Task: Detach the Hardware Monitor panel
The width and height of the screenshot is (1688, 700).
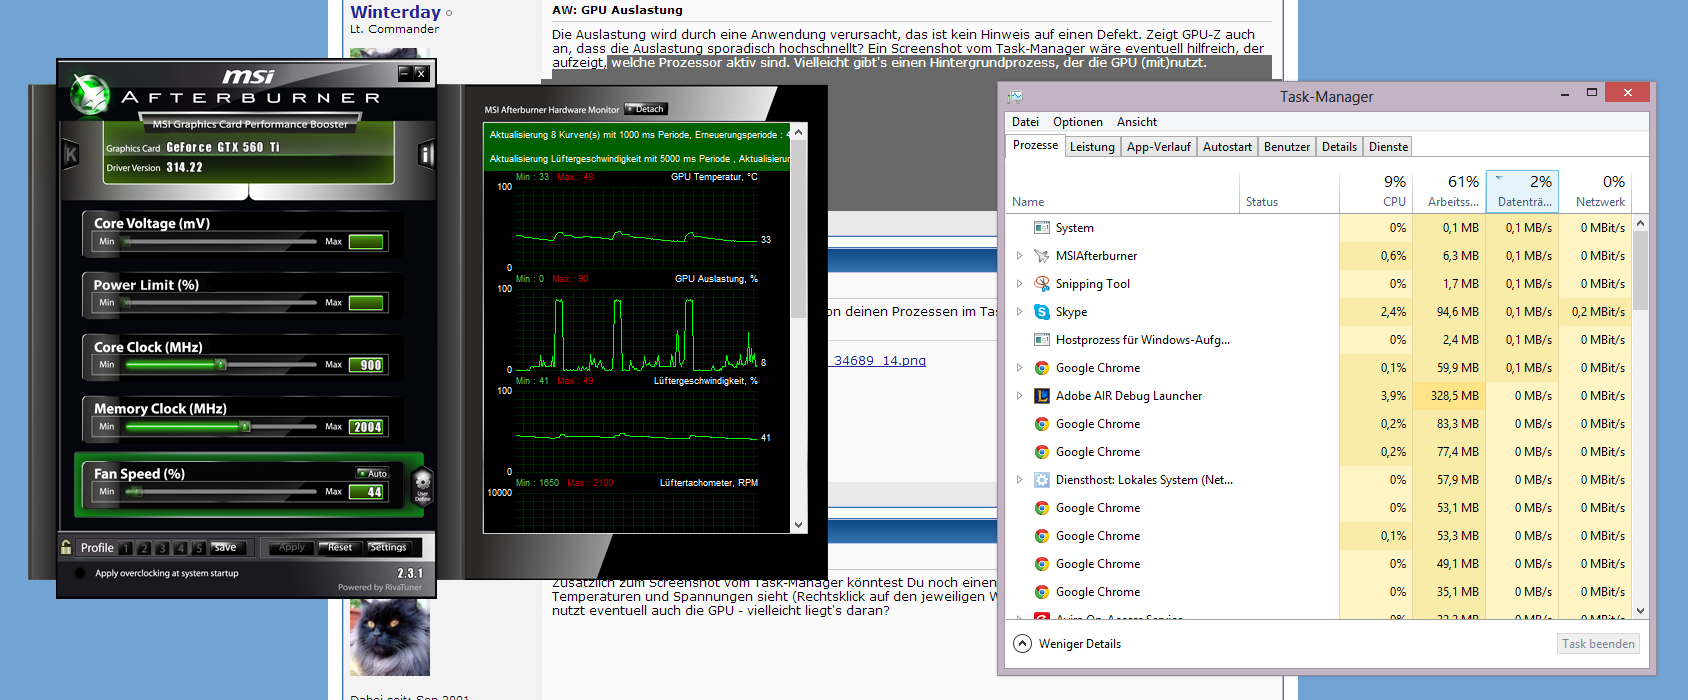Action: pyautogui.click(x=645, y=109)
